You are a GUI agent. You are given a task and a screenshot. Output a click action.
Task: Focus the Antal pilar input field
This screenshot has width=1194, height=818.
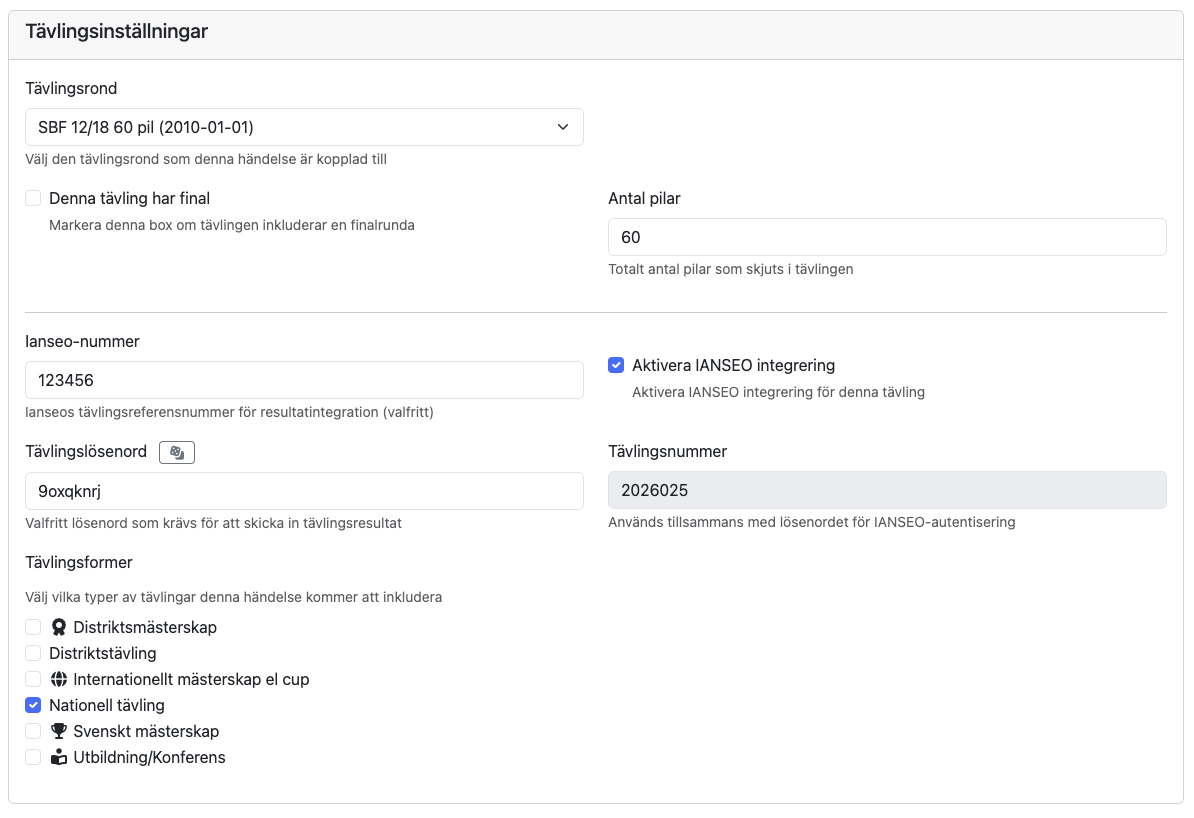(886, 238)
